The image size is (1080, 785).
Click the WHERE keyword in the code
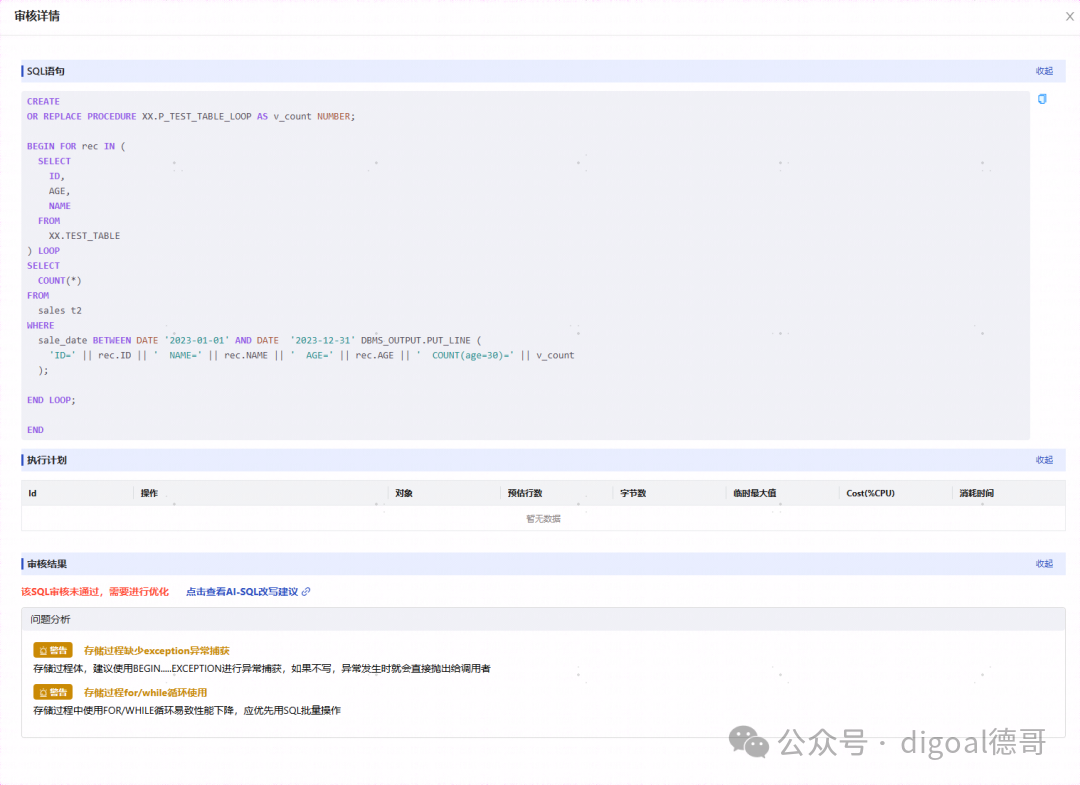pyautogui.click(x=40, y=325)
